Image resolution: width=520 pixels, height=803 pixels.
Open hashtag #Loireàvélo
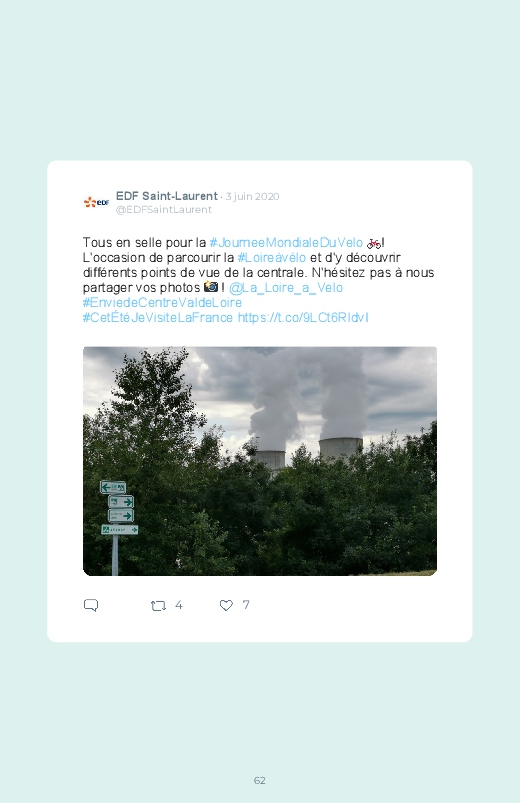pos(272,258)
